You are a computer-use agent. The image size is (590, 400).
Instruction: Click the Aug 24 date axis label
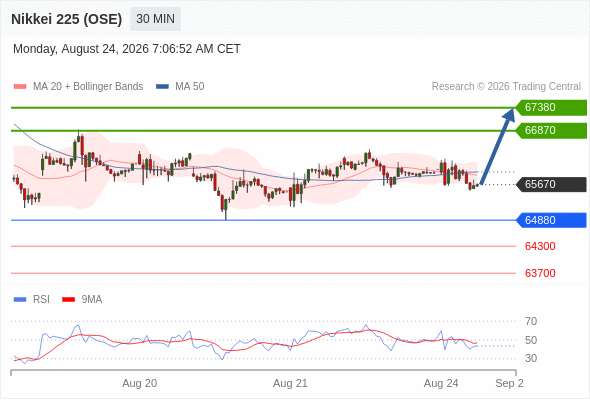(x=441, y=383)
